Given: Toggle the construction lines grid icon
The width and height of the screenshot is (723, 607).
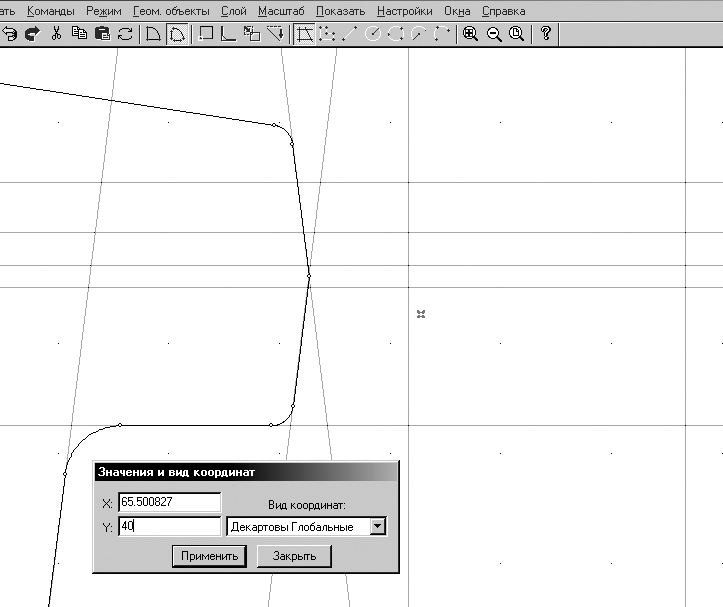Looking at the screenshot, I should pos(304,34).
